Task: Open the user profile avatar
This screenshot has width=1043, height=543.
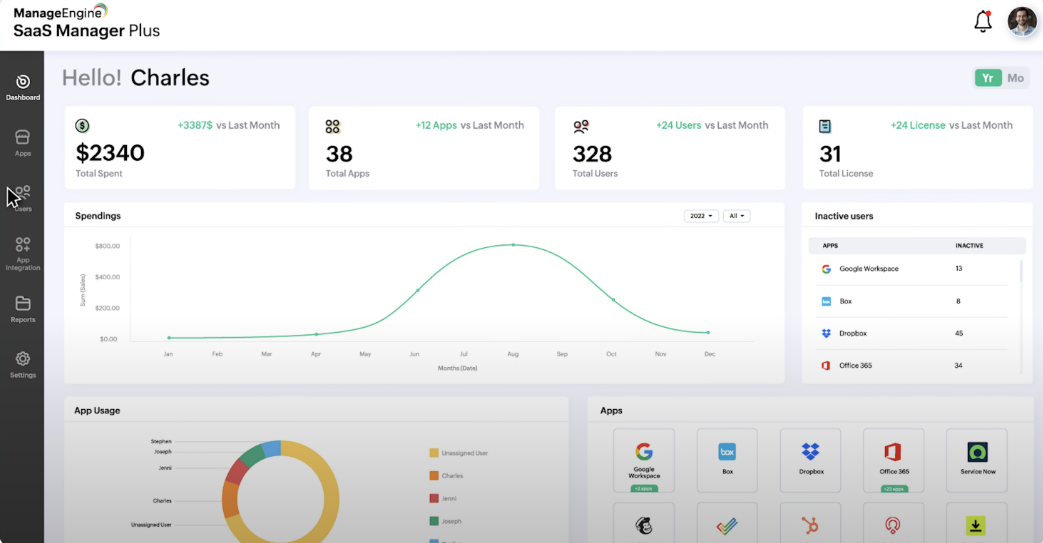Action: (x=1022, y=21)
